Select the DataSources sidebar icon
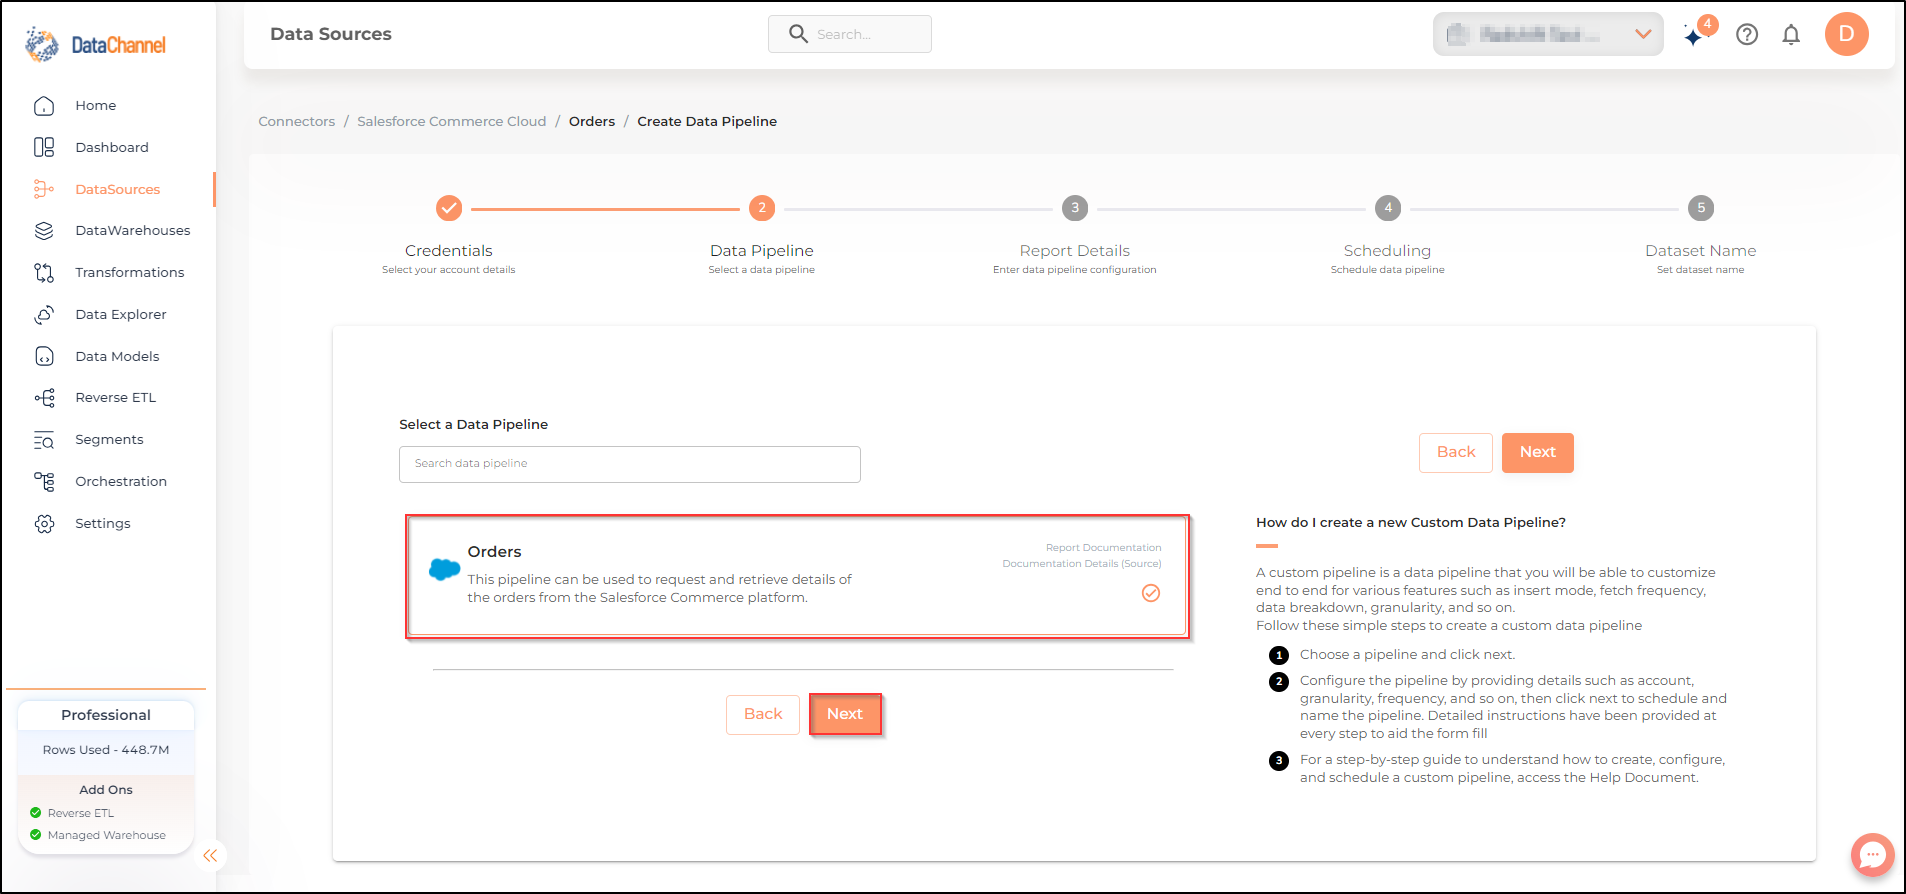Screen dimensions: 1906x894 (x=44, y=189)
